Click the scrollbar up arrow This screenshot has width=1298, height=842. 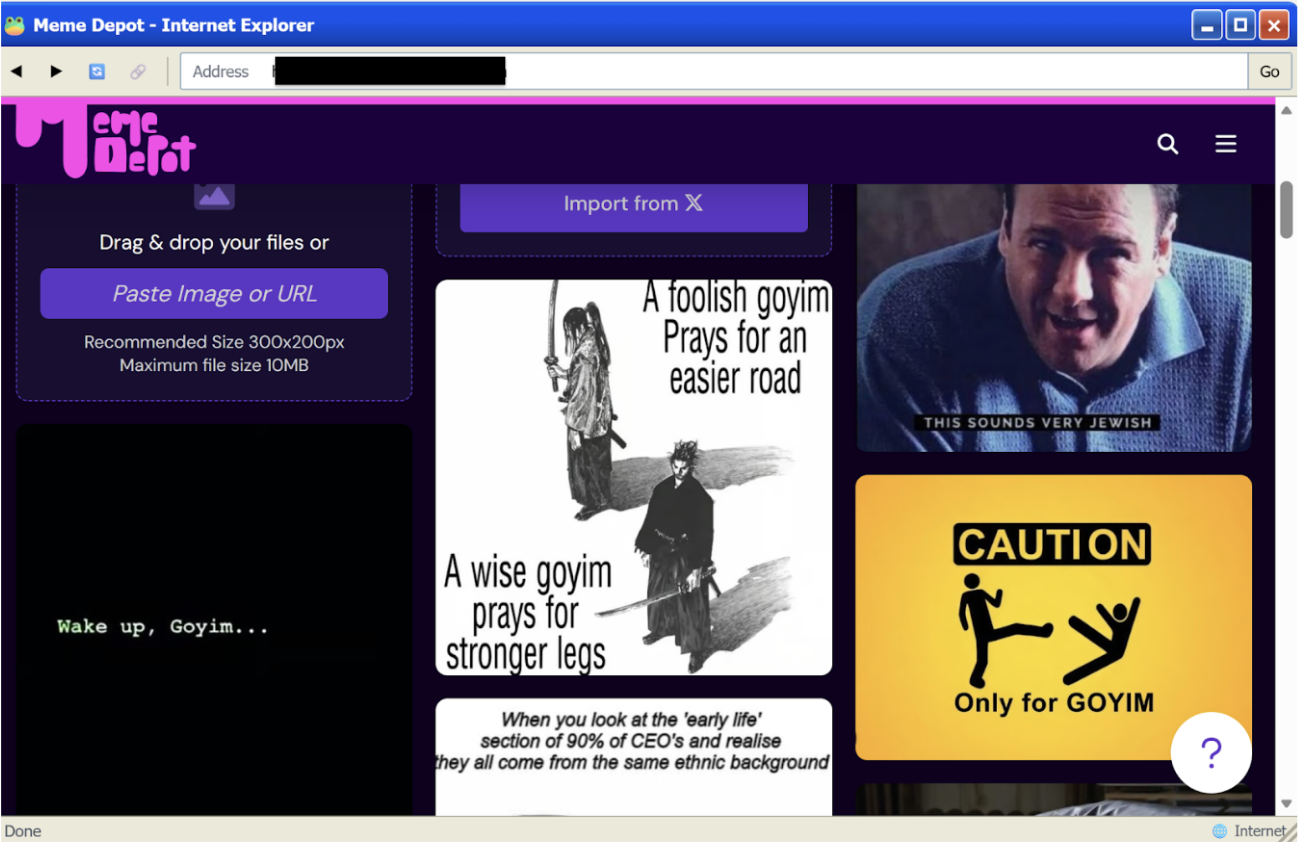pos(1286,111)
